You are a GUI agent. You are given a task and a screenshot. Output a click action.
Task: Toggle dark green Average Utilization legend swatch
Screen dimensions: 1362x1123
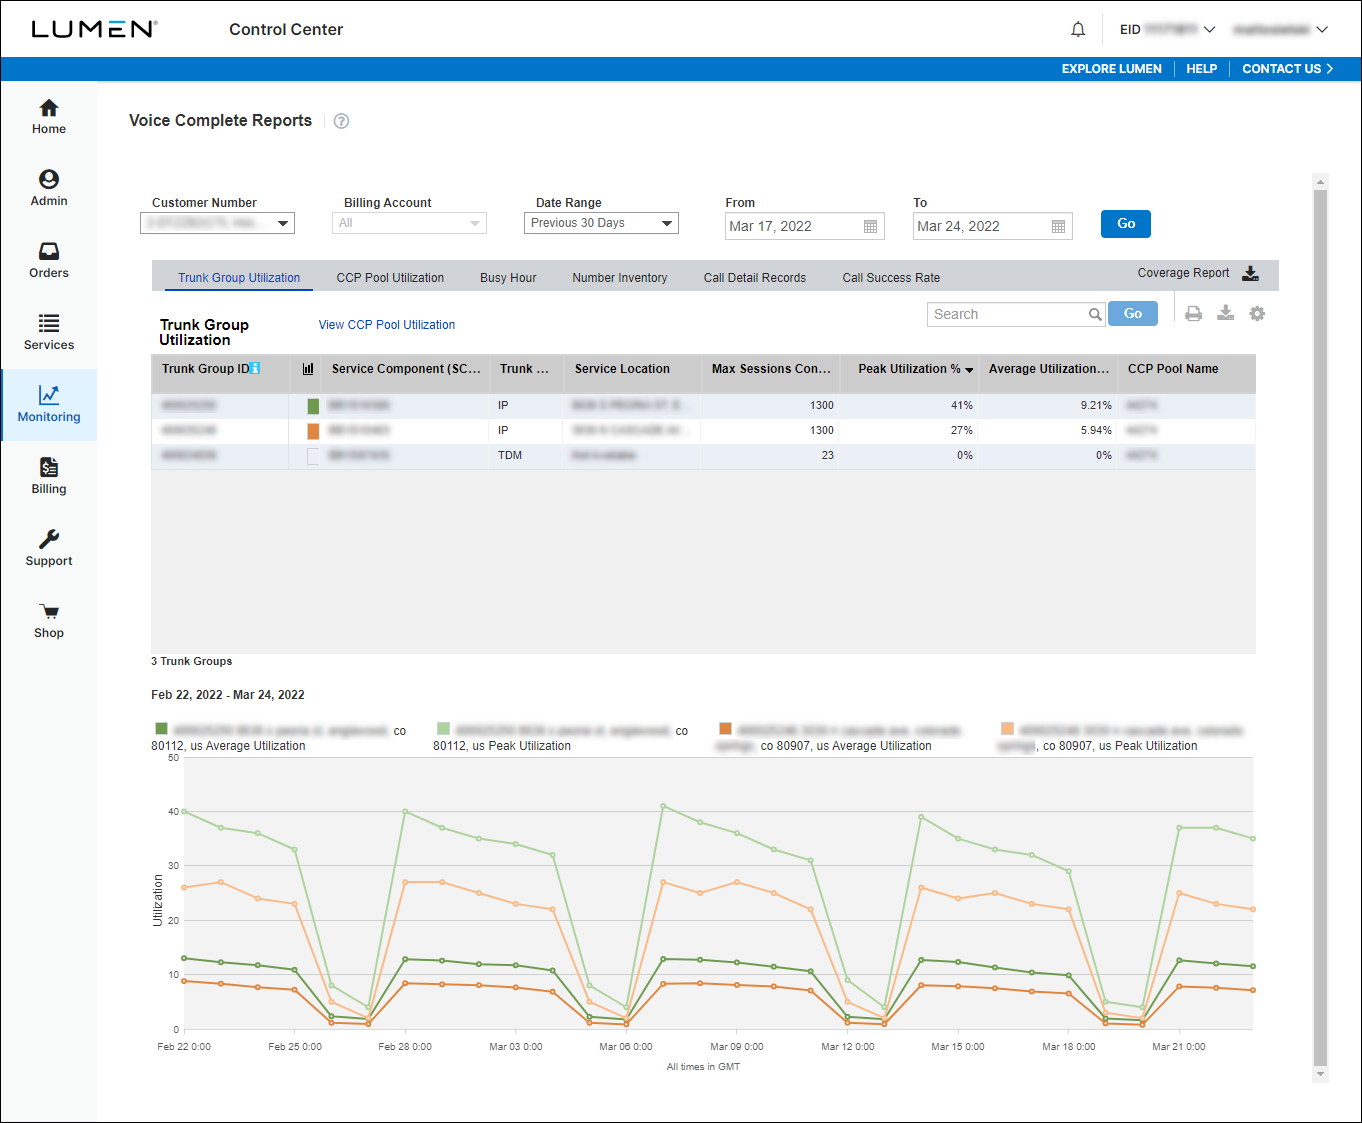click(161, 729)
